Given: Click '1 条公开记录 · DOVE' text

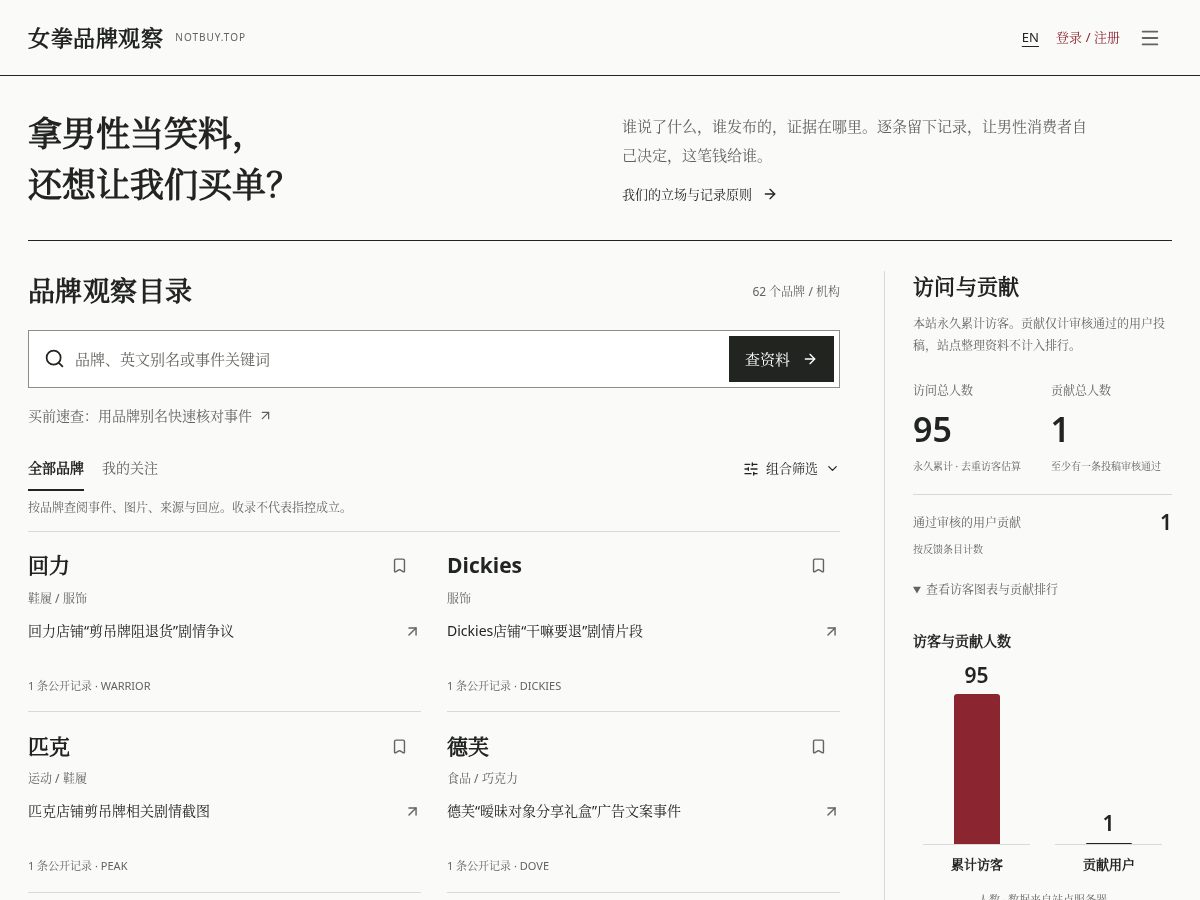Looking at the screenshot, I should [498, 866].
